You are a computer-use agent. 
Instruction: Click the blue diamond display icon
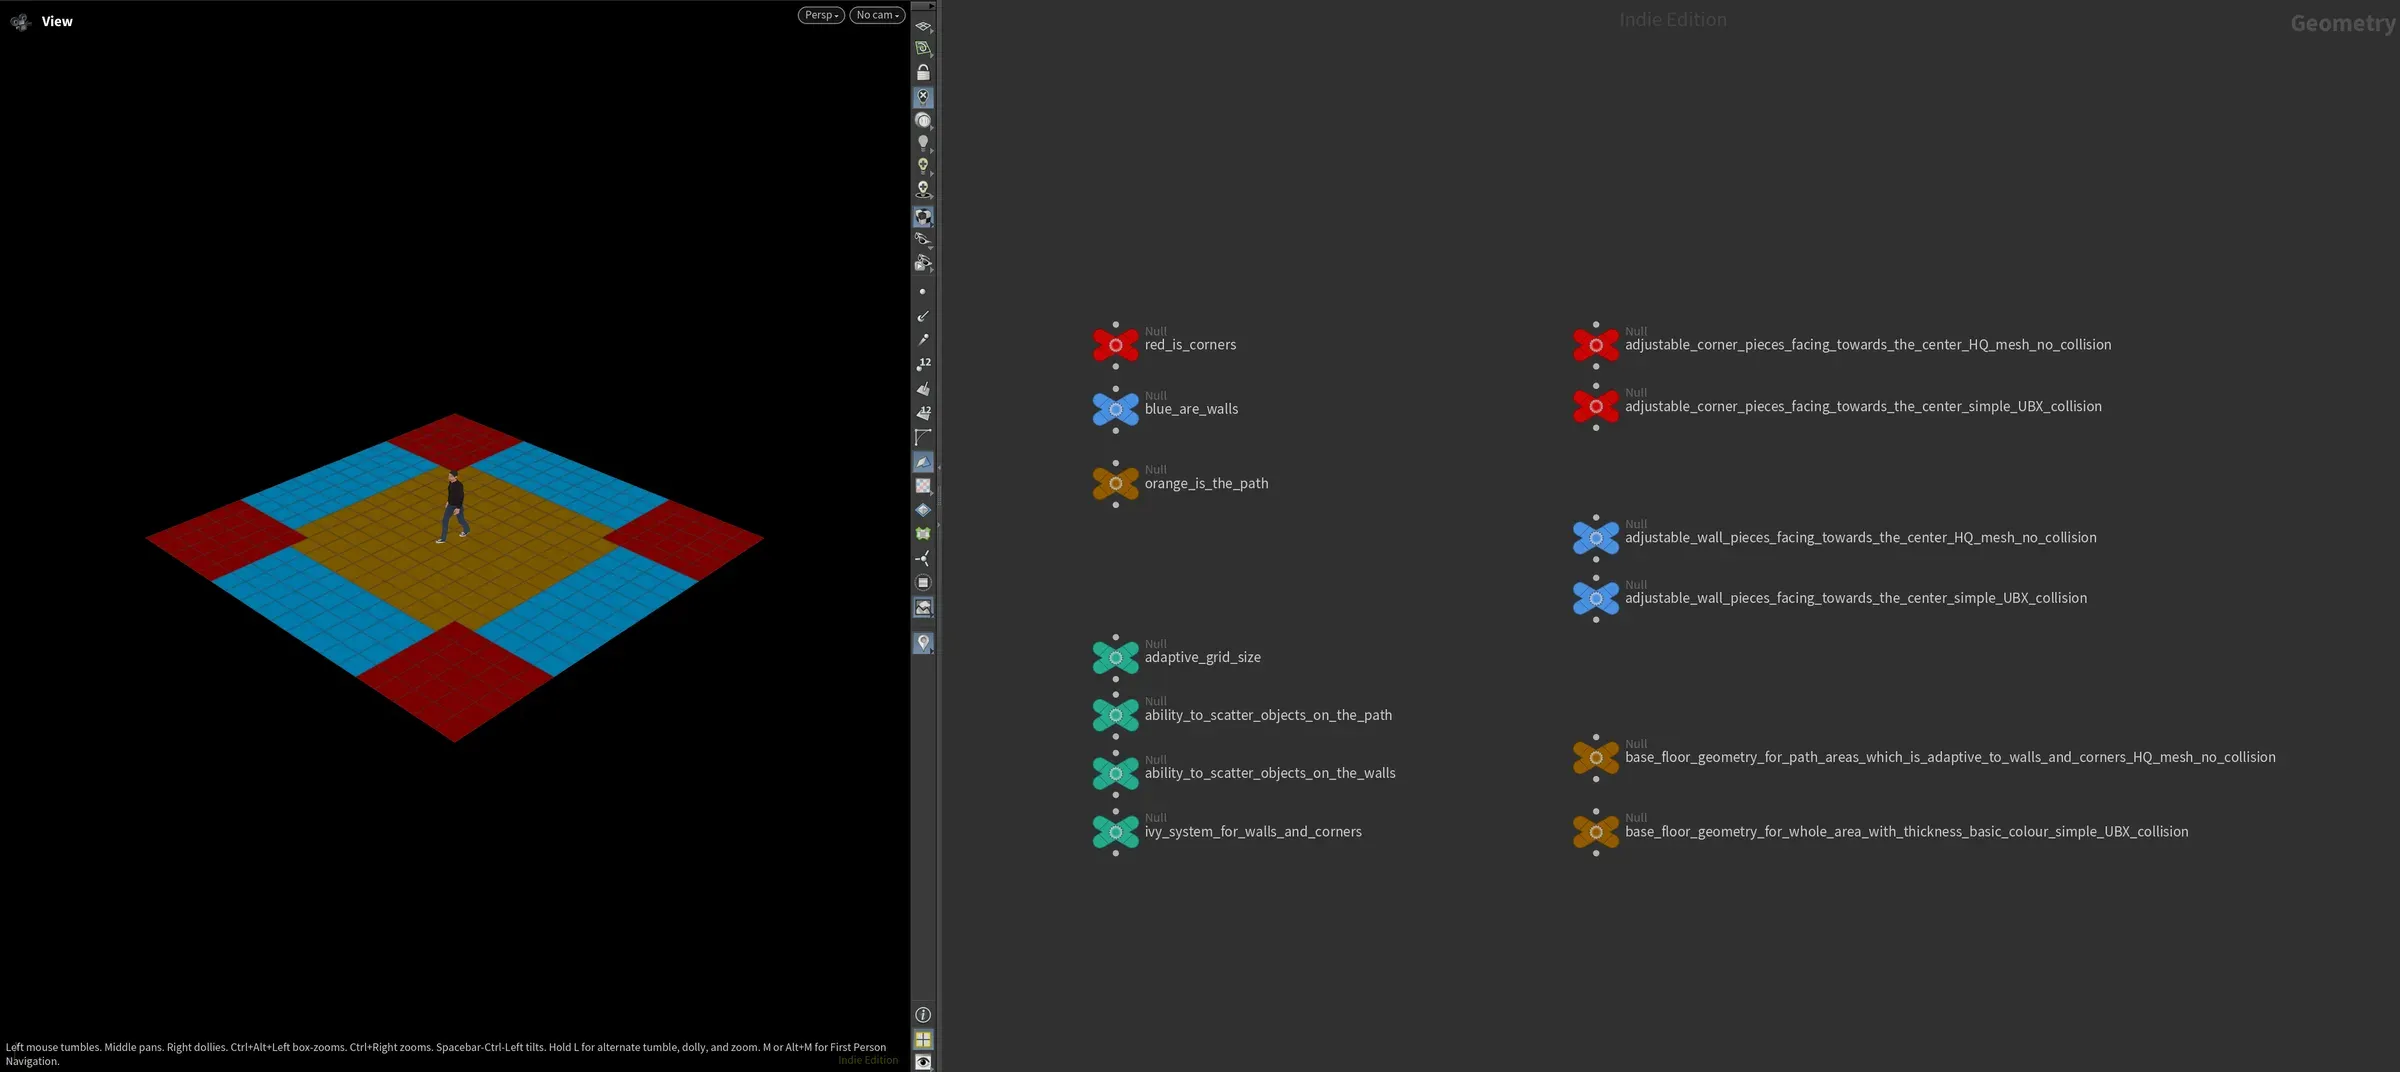click(923, 510)
